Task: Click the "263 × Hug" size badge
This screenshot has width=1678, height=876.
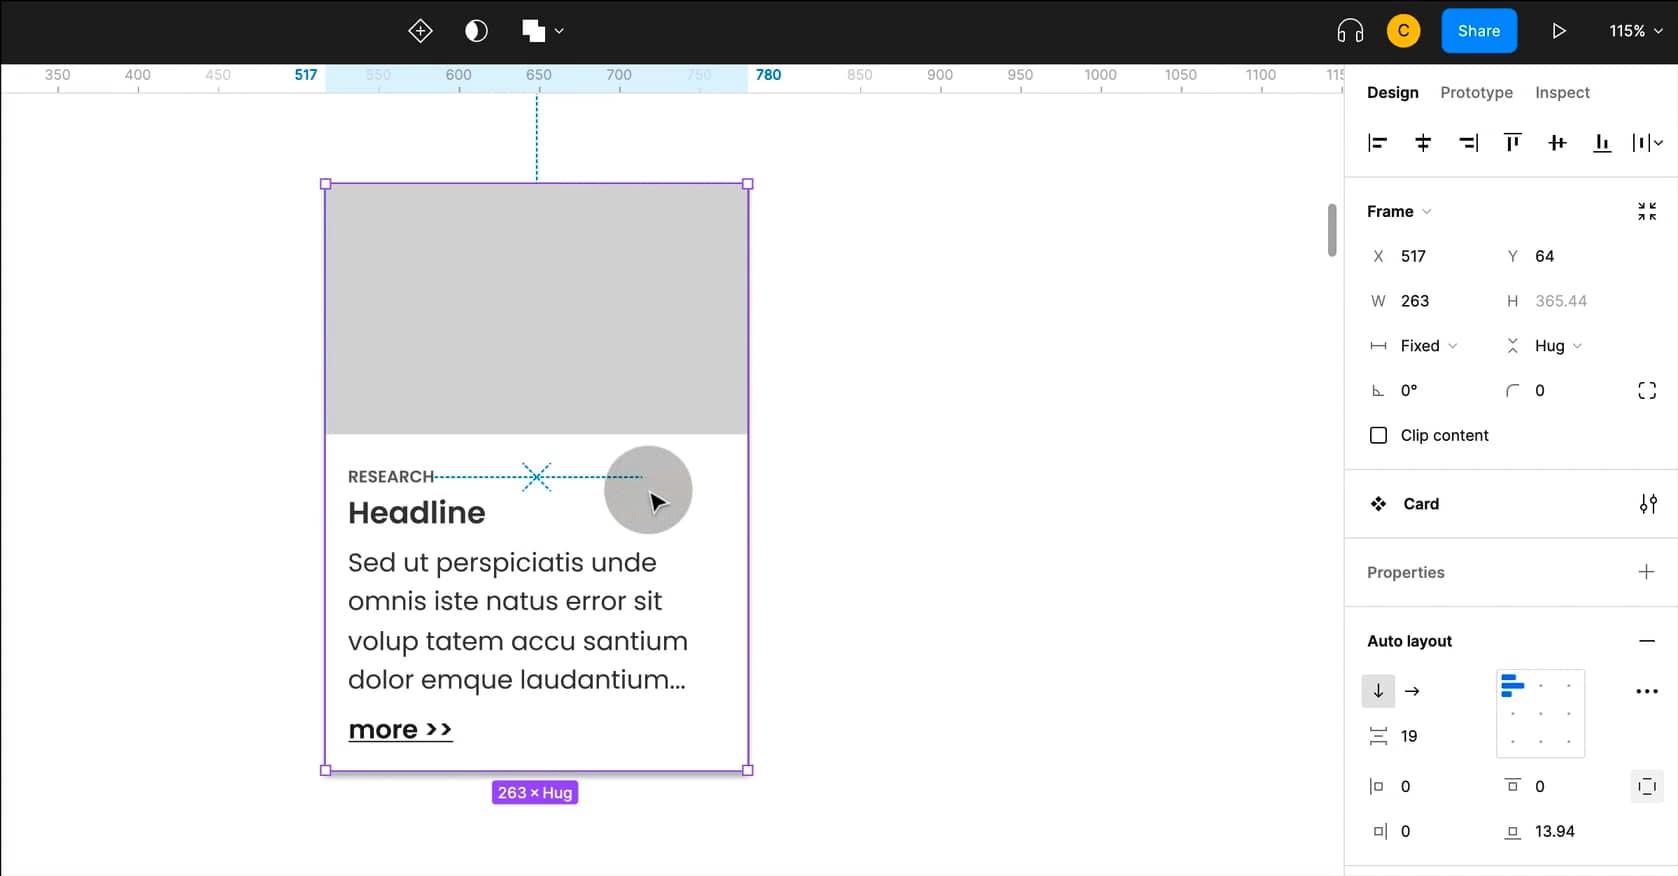Action: coord(535,793)
